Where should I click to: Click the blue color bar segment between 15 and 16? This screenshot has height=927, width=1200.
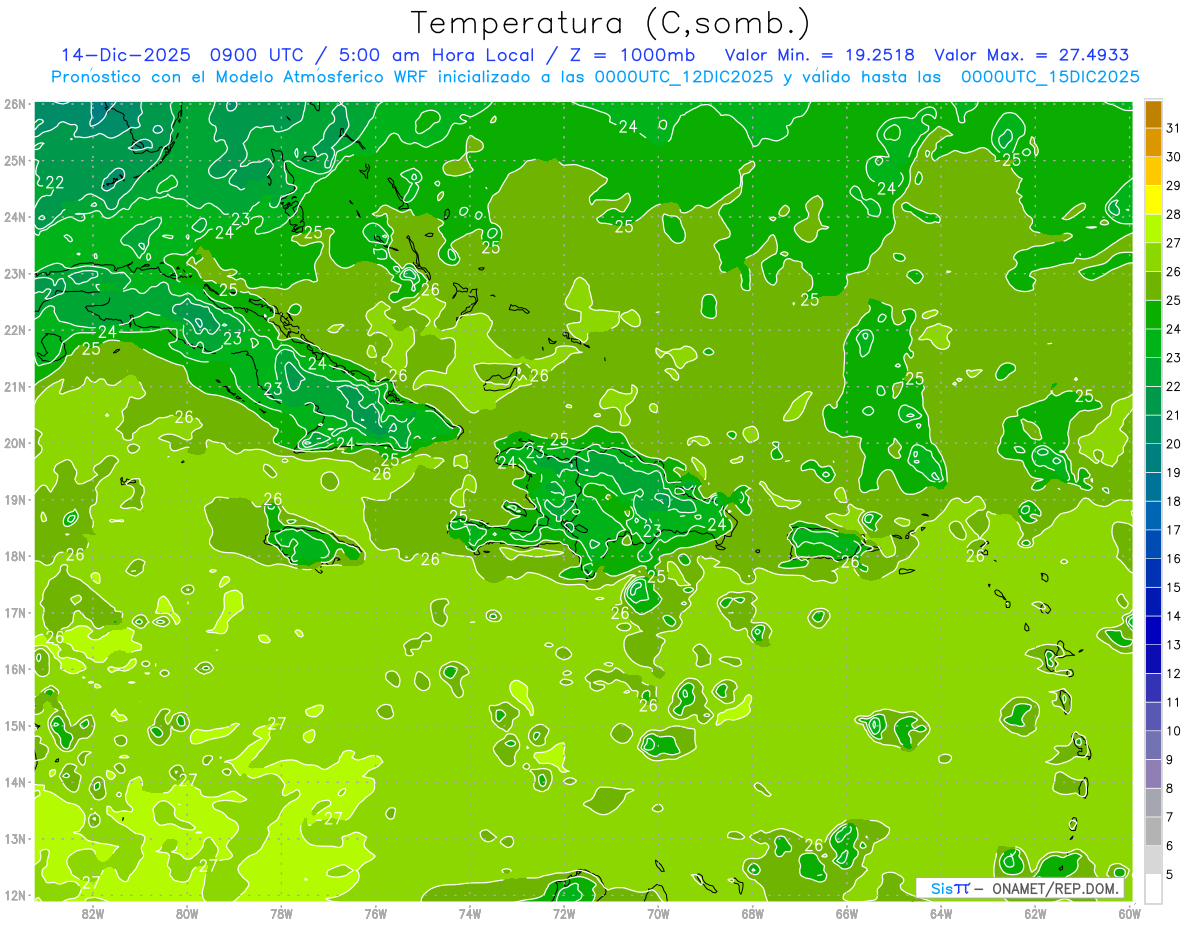coord(1153,574)
